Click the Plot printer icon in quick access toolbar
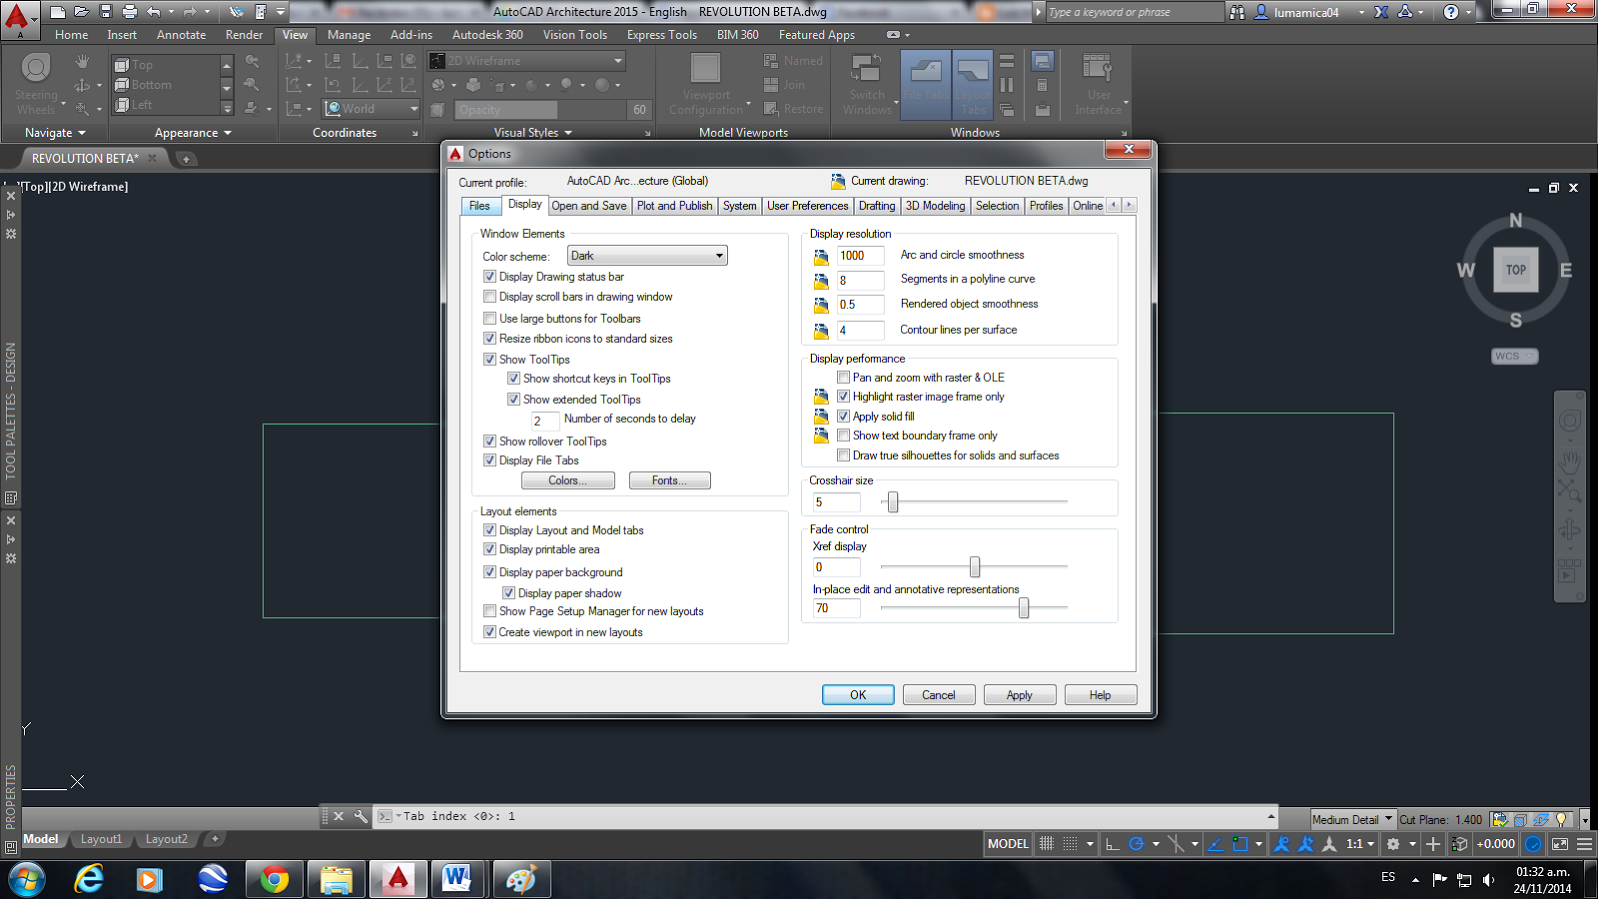The height and width of the screenshot is (899, 1600). pos(129,12)
